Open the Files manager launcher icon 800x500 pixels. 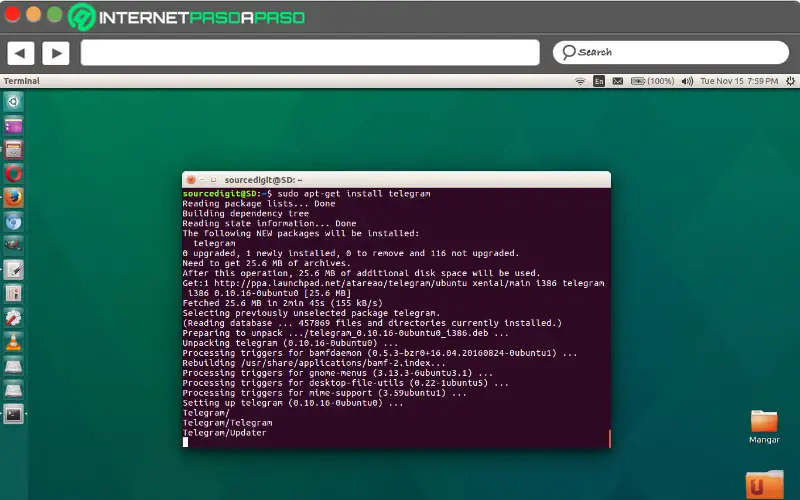[x=13, y=149]
